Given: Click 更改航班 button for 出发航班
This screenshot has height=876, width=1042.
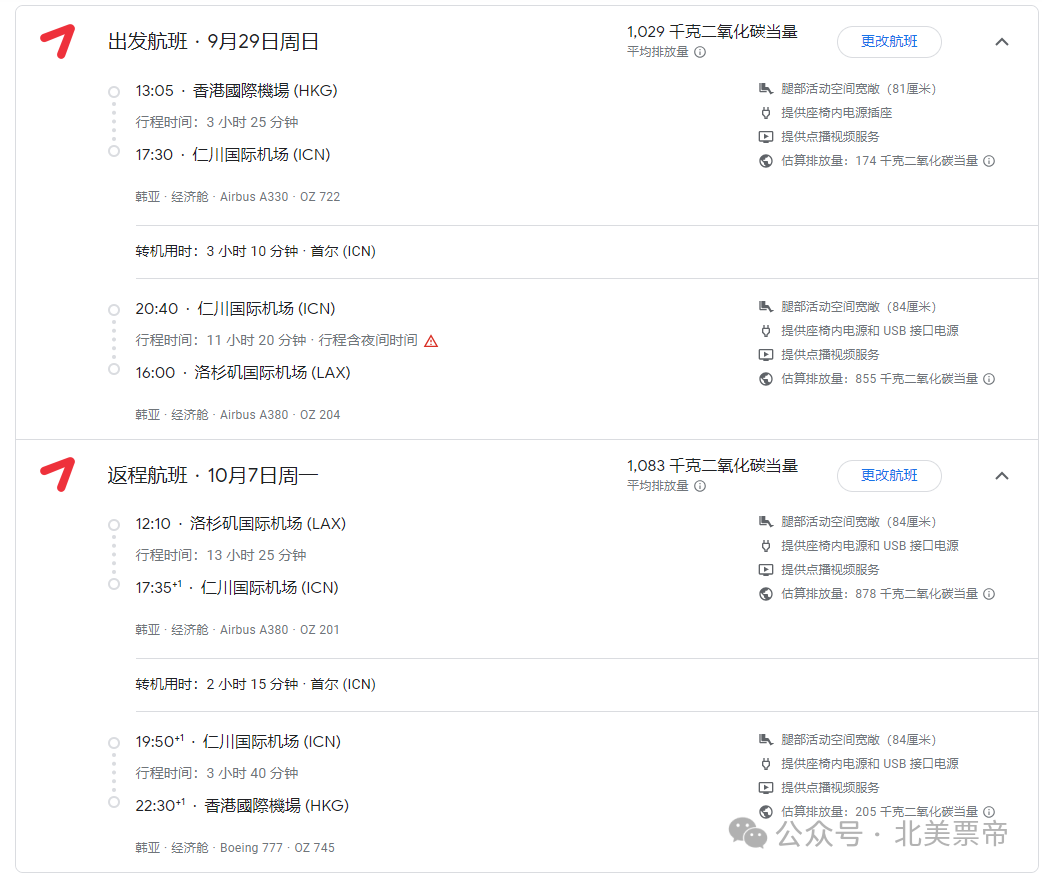Looking at the screenshot, I should (888, 41).
